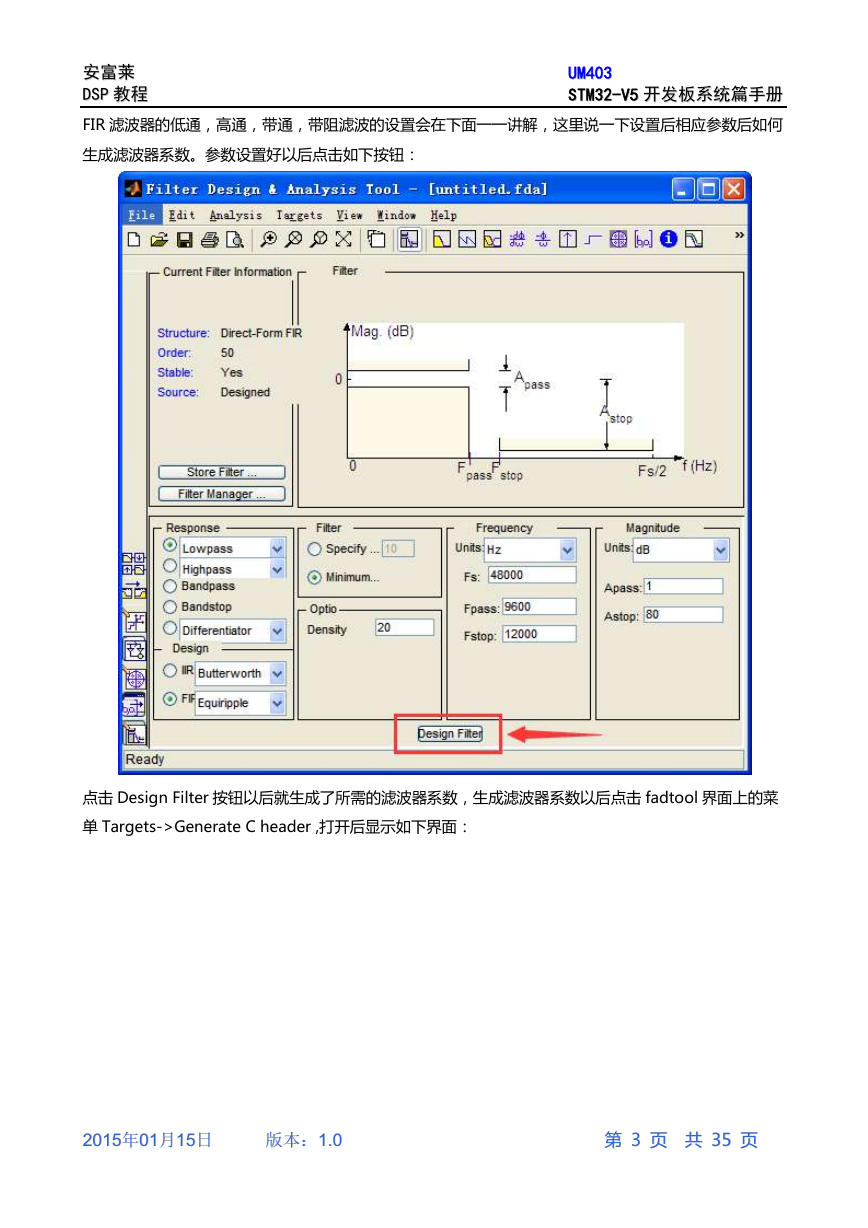
Task: Open Set Quantization Parameters sidebar panel
Action: (134, 622)
